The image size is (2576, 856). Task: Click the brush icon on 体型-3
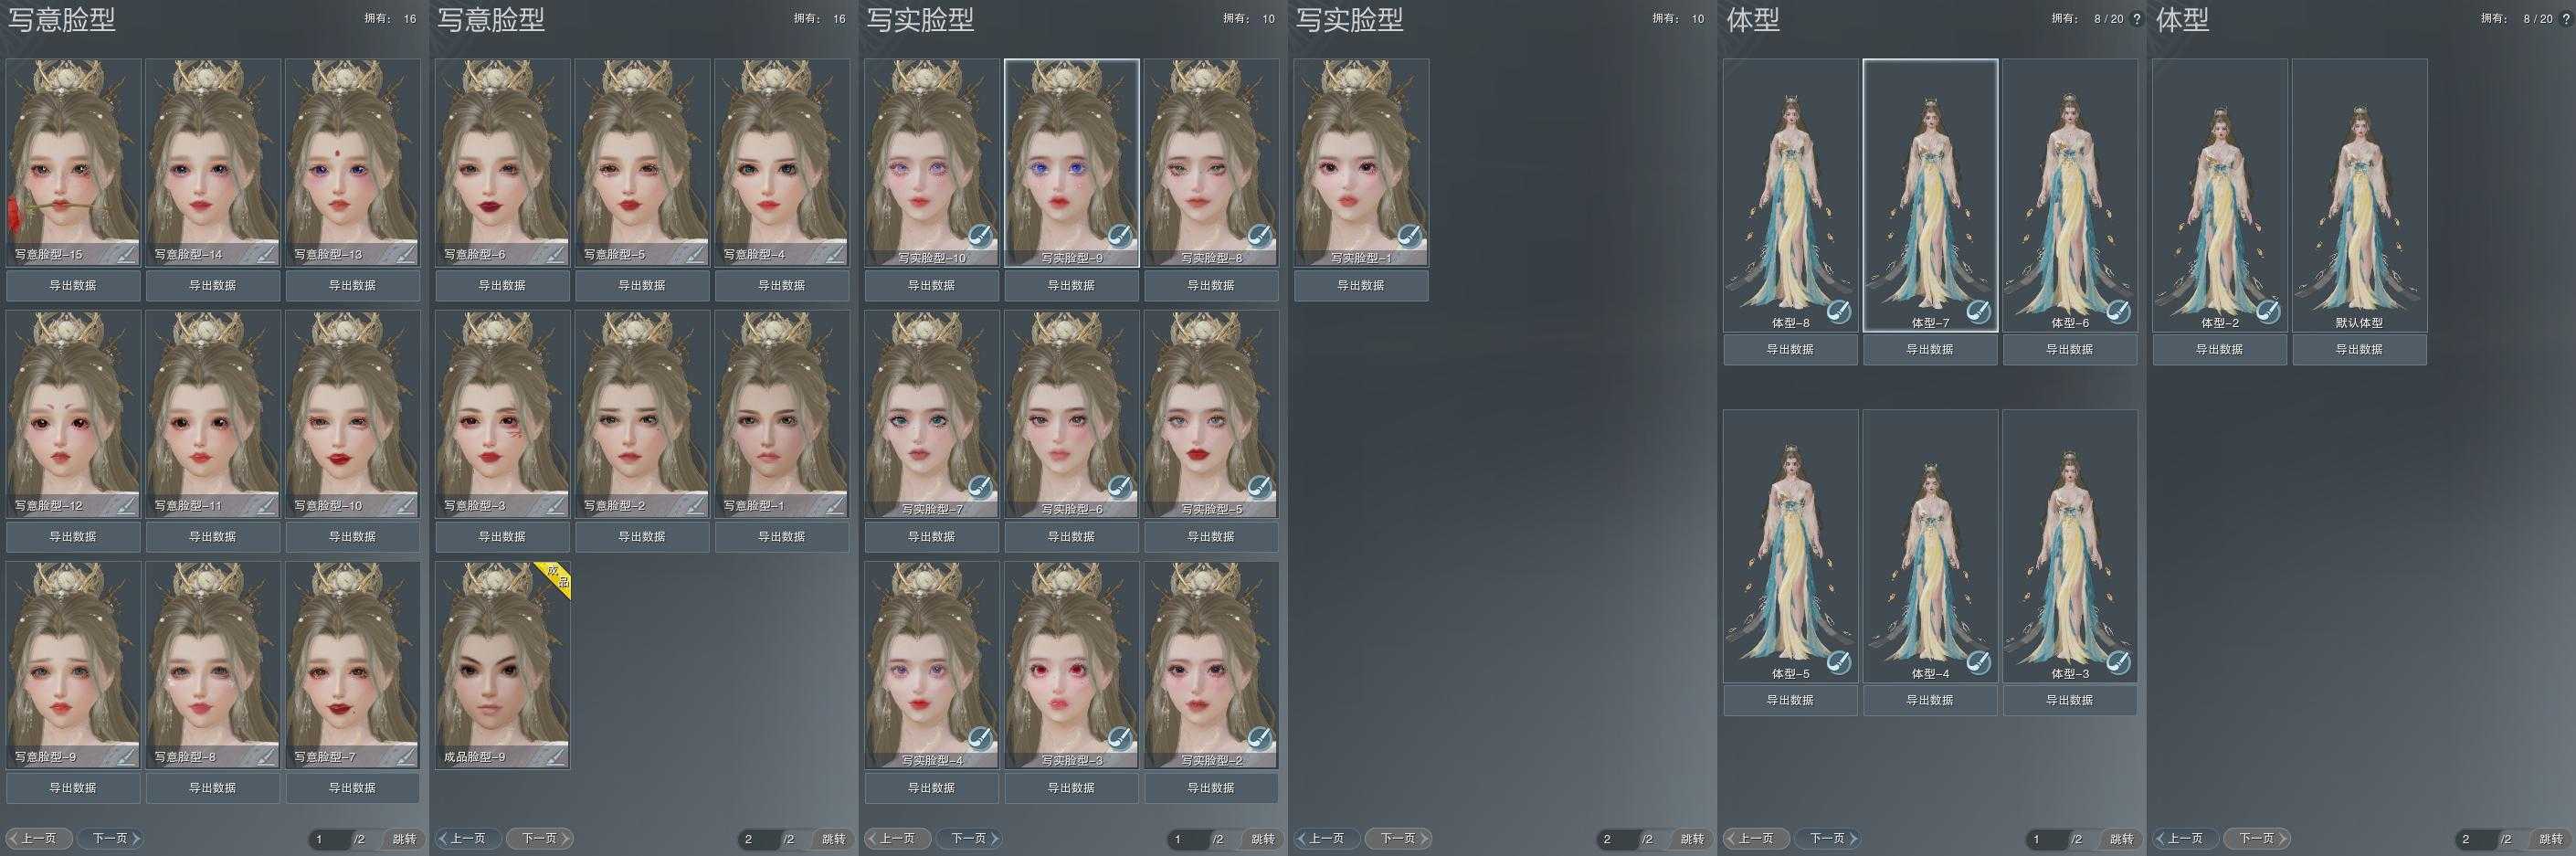(x=2118, y=663)
